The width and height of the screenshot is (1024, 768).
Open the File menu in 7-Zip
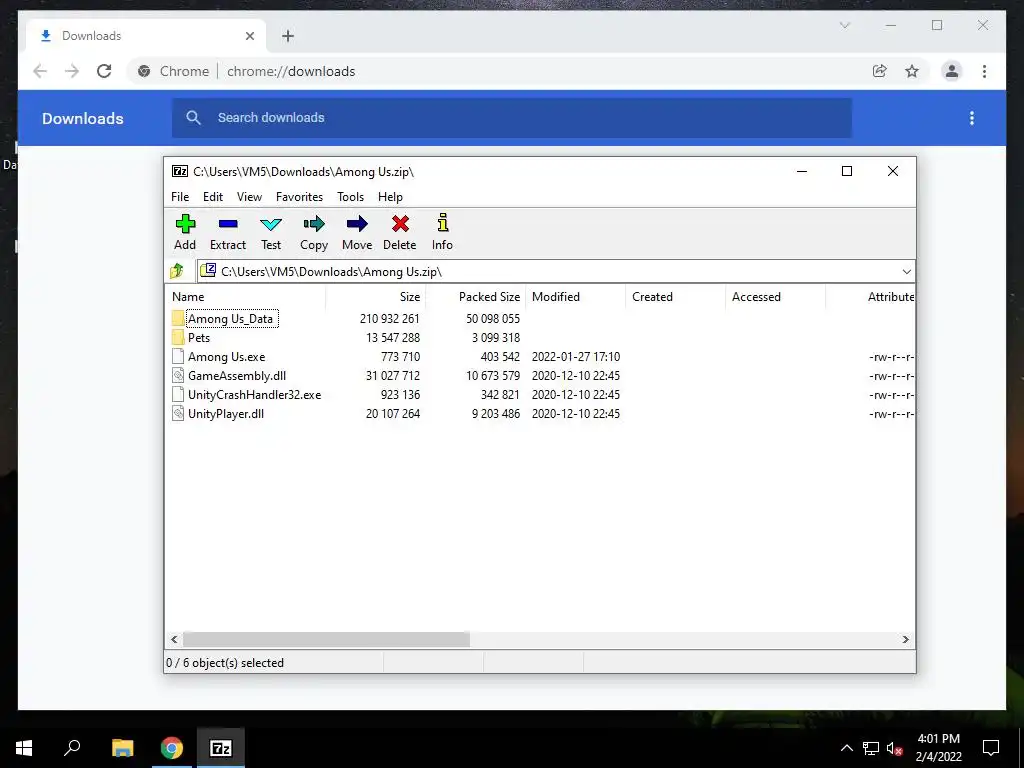(180, 197)
